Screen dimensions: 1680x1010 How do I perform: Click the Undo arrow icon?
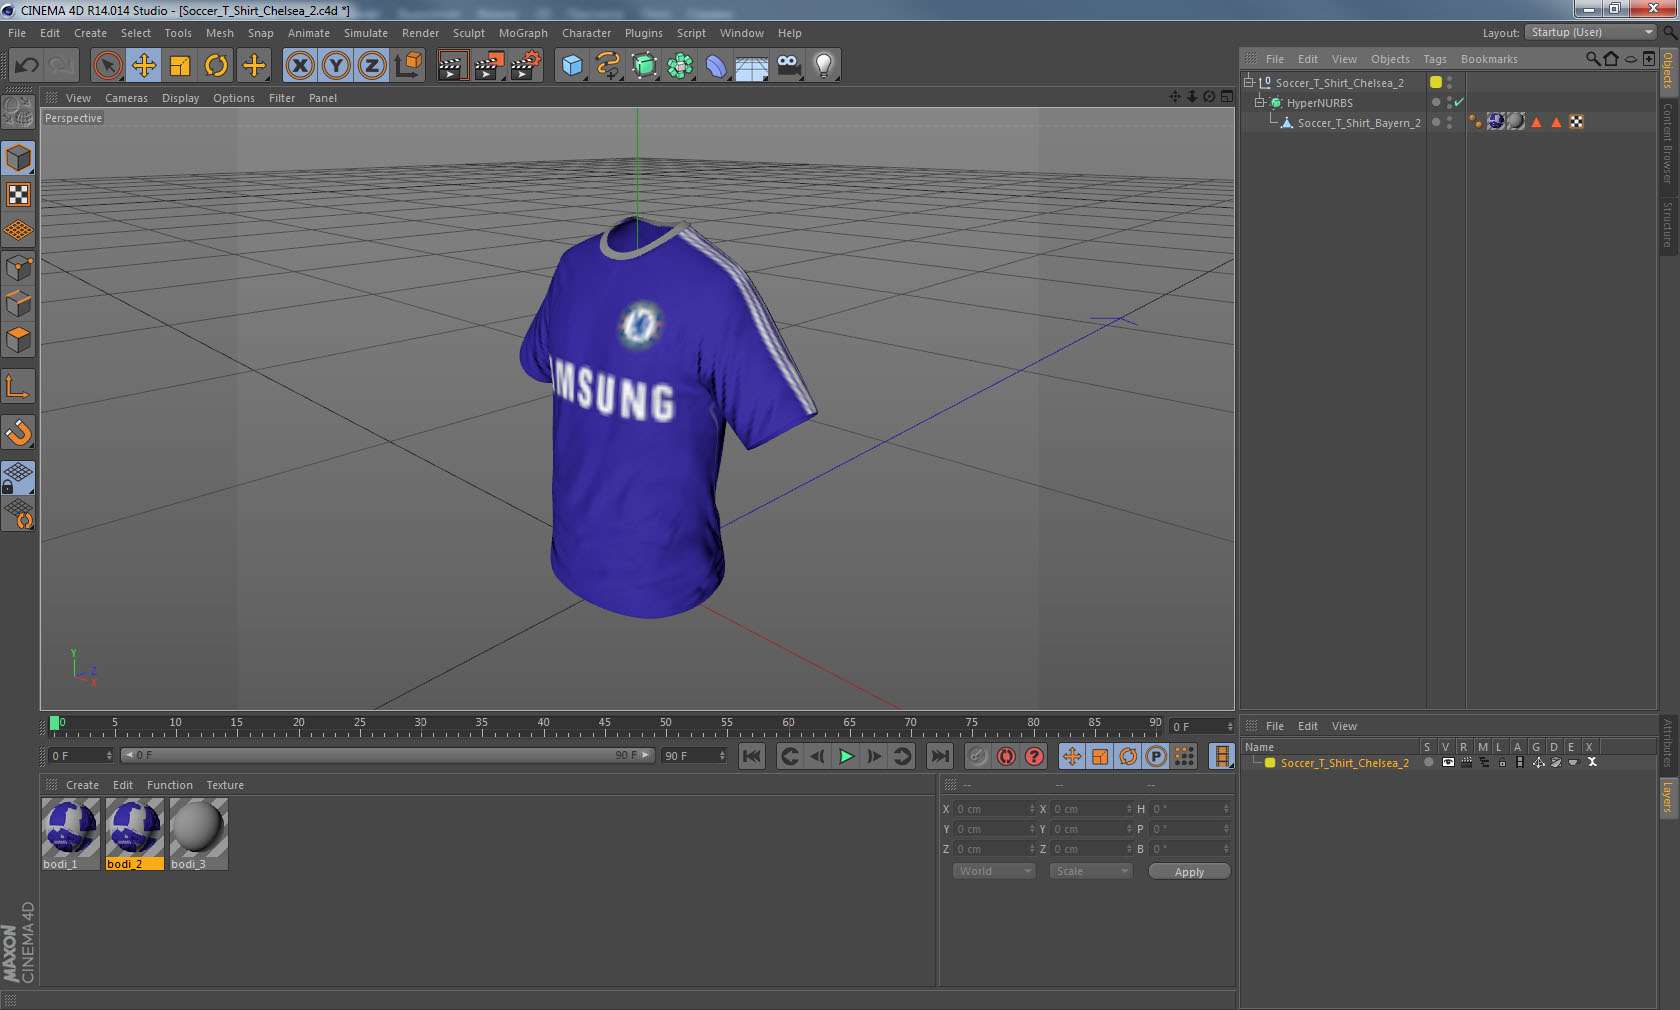[26, 66]
